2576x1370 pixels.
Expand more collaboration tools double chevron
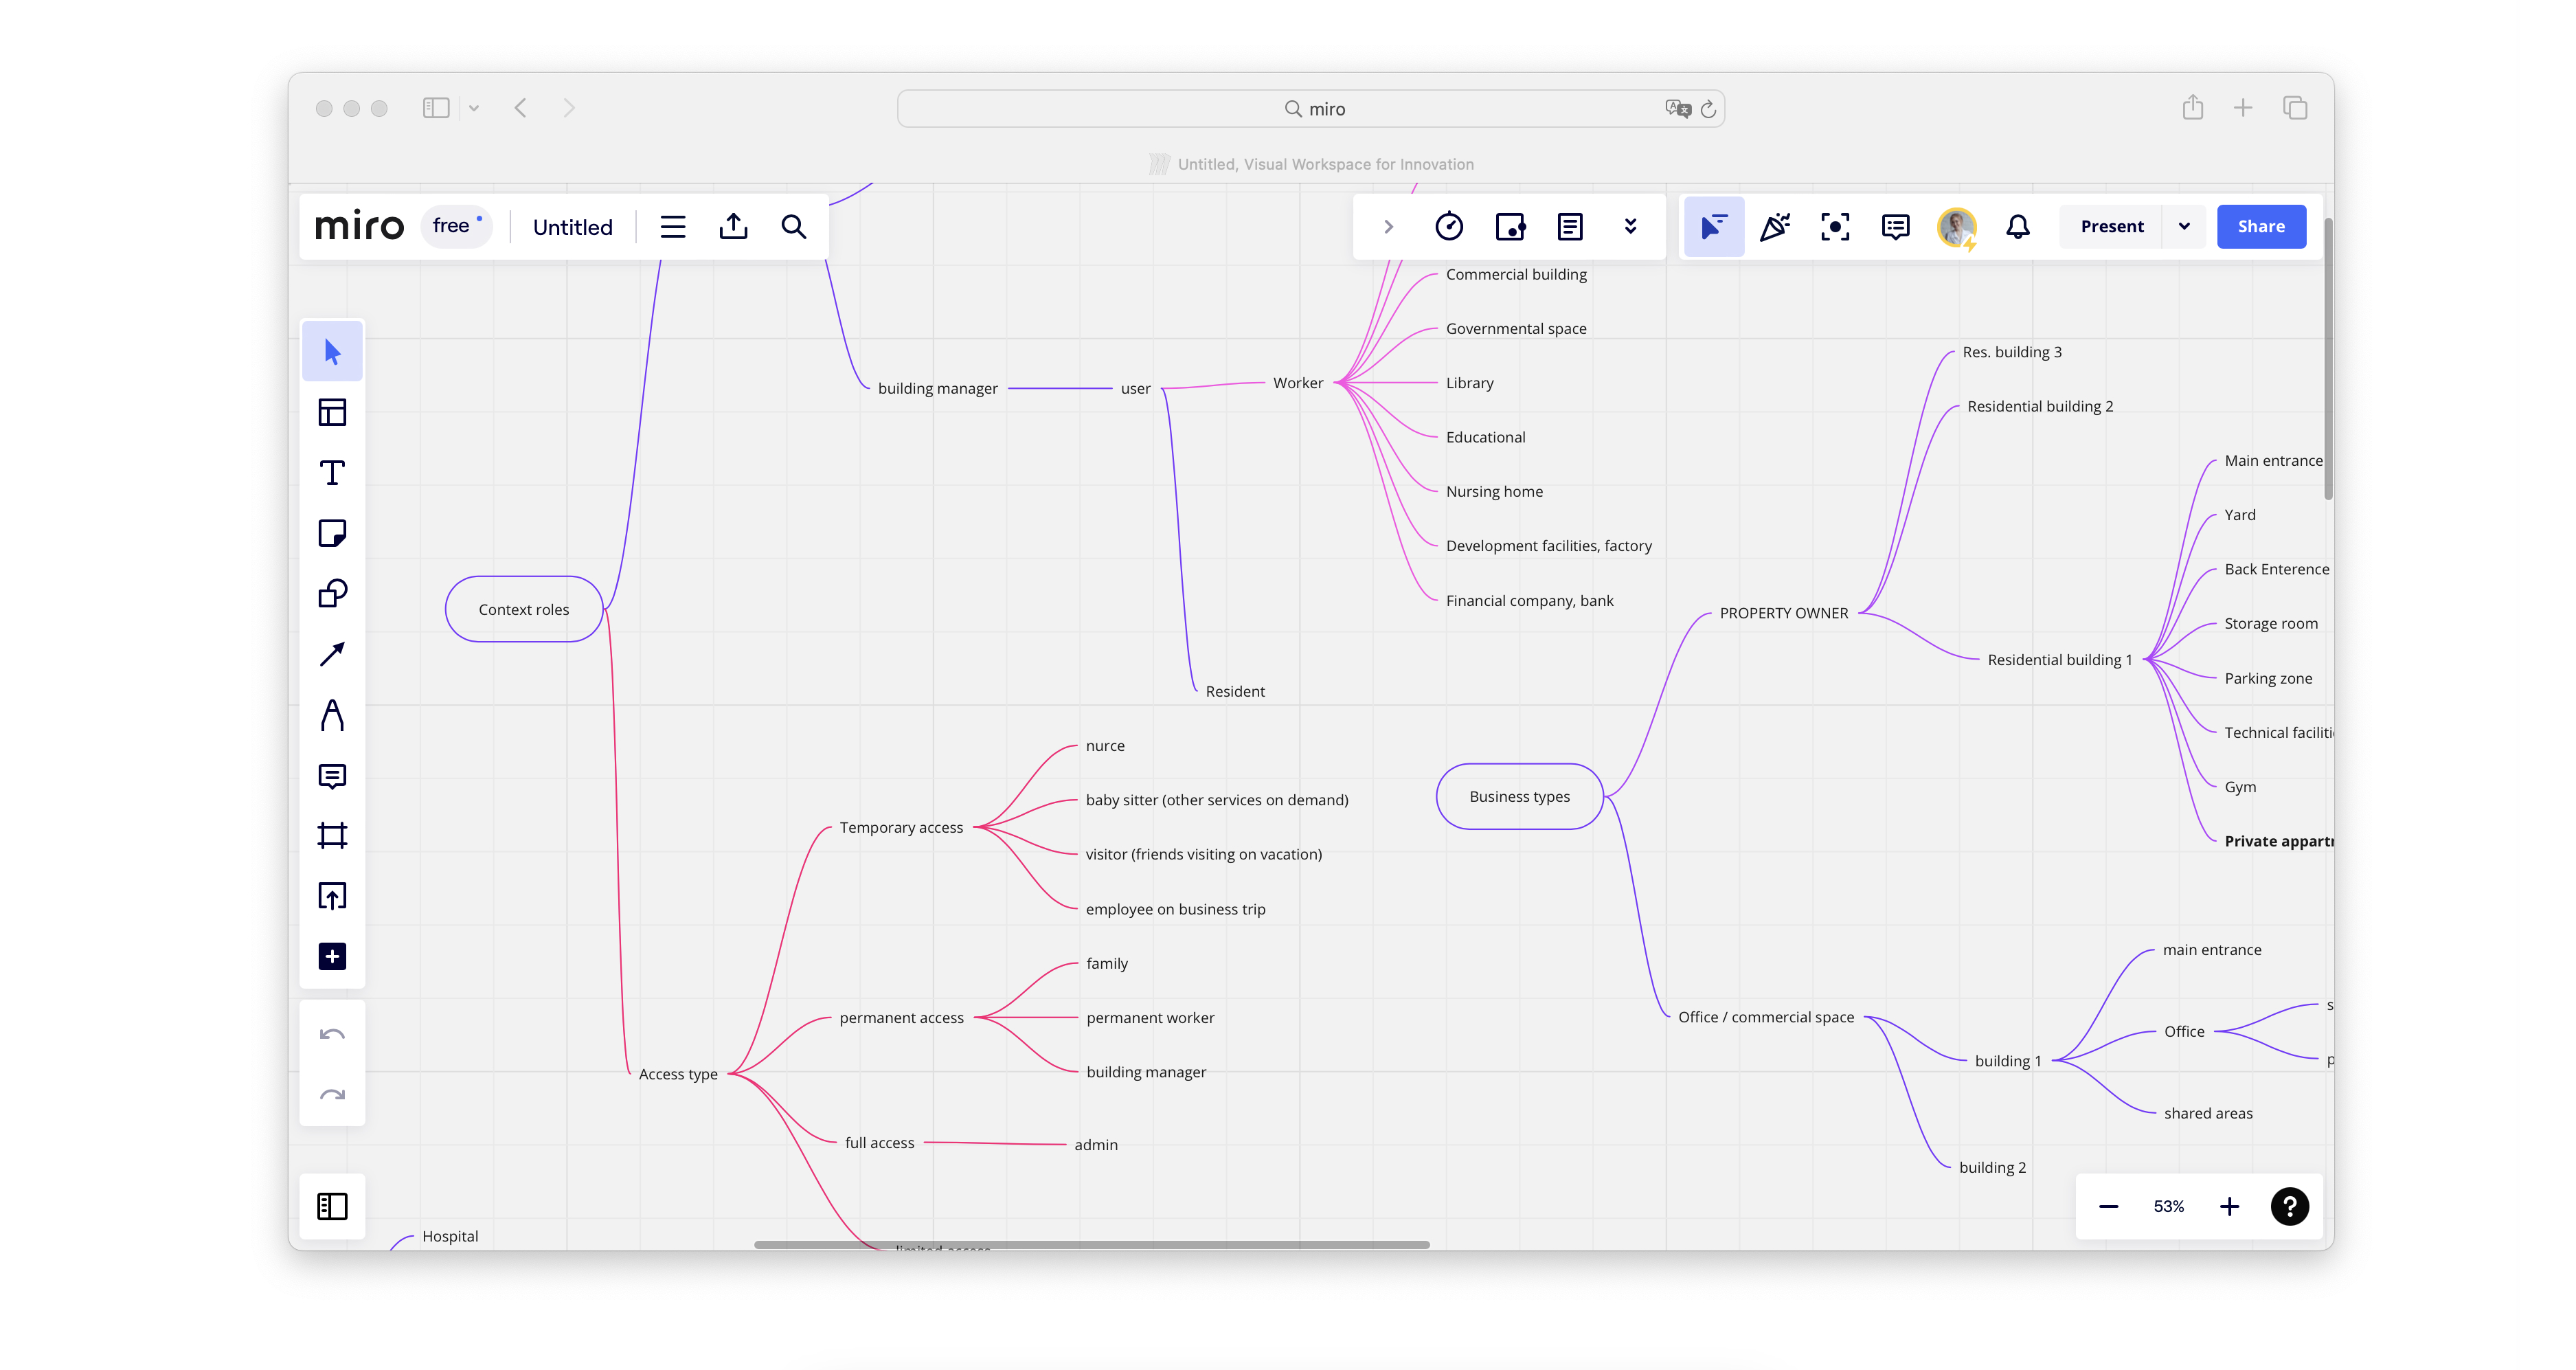click(x=1631, y=227)
